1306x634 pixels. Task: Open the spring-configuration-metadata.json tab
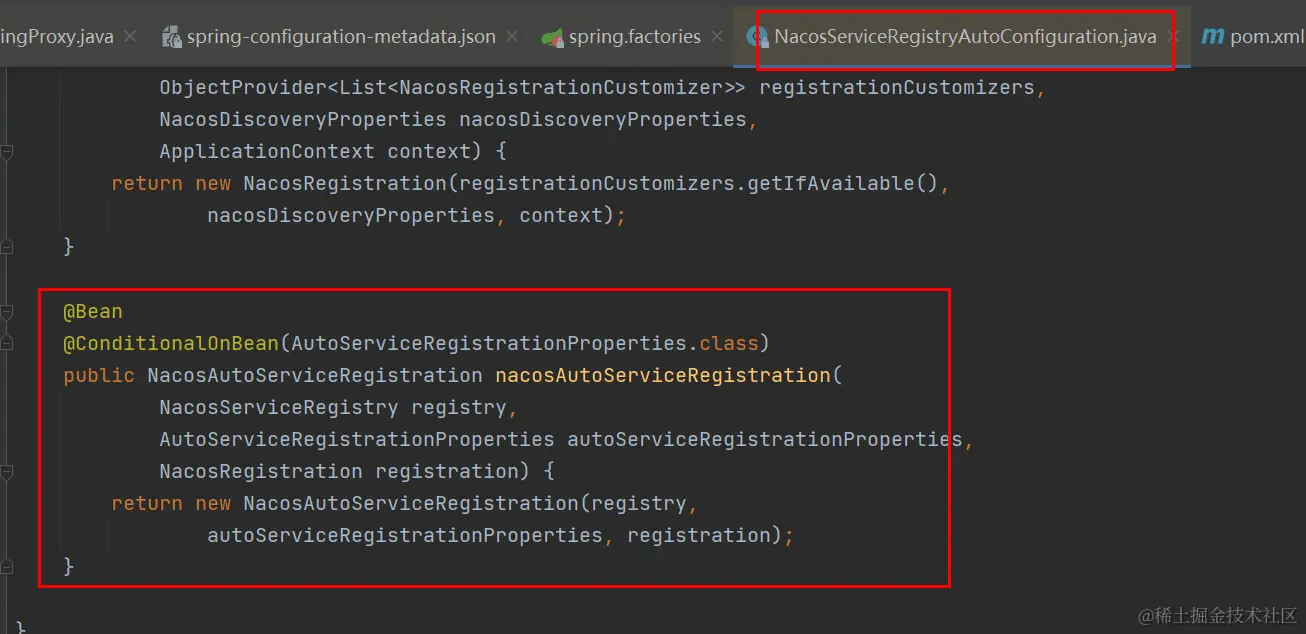[341, 37]
